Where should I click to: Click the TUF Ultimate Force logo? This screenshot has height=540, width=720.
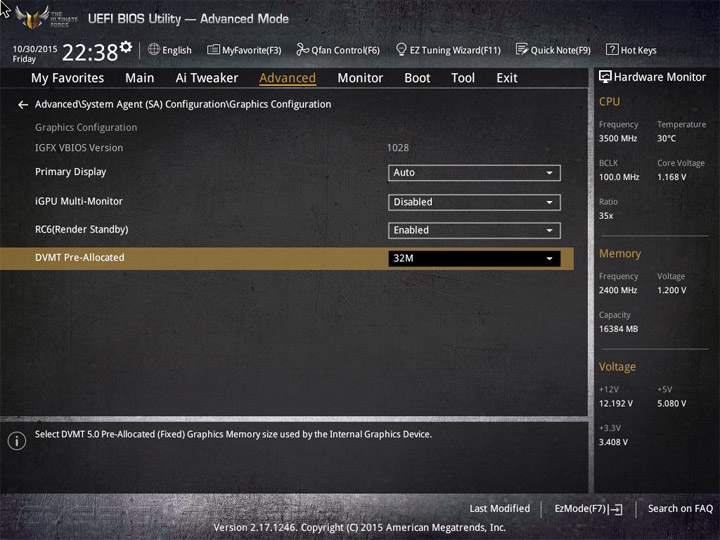(46, 18)
